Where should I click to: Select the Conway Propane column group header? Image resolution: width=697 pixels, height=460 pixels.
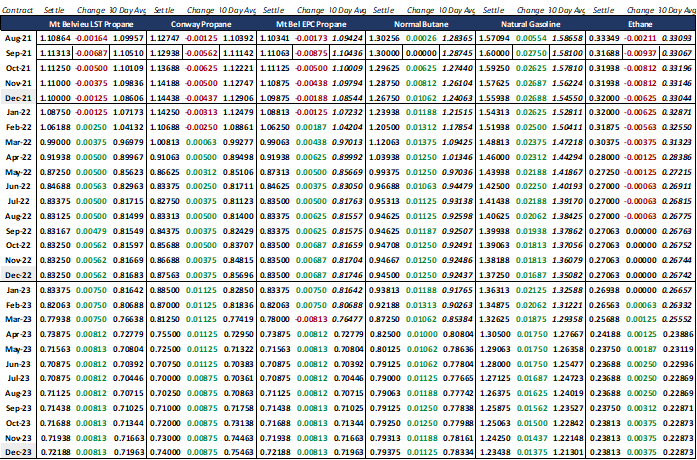tap(200, 24)
